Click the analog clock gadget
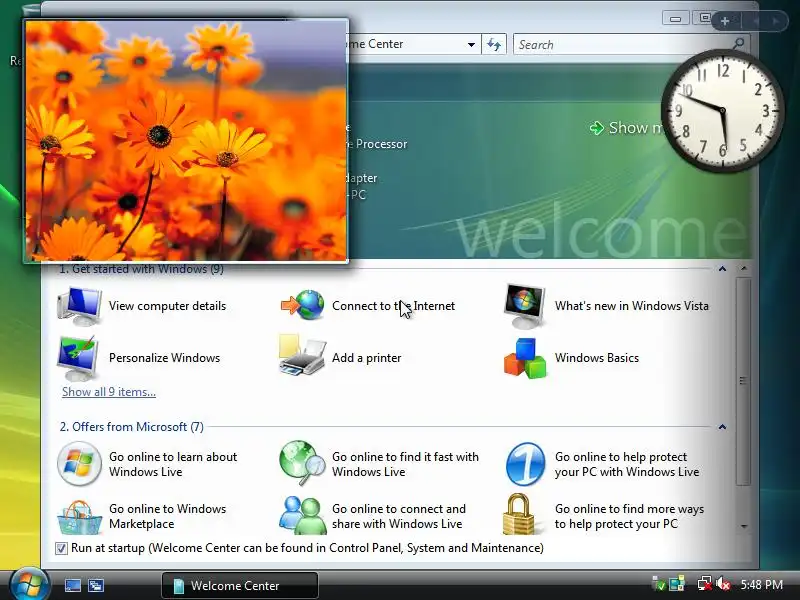Screen dimensions: 800x600 click(722, 110)
